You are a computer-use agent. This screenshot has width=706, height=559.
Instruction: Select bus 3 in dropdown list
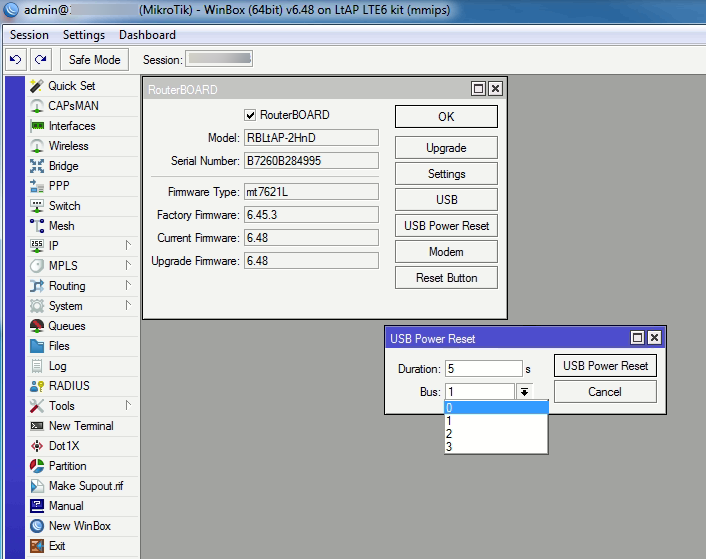coord(496,446)
